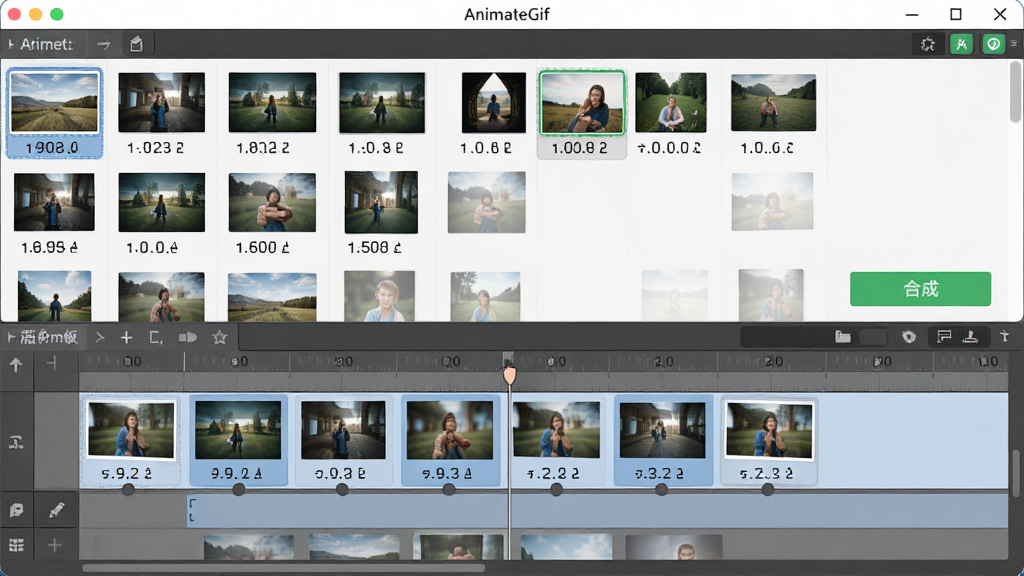
Task: Click the green 合成 button
Action: 920,289
